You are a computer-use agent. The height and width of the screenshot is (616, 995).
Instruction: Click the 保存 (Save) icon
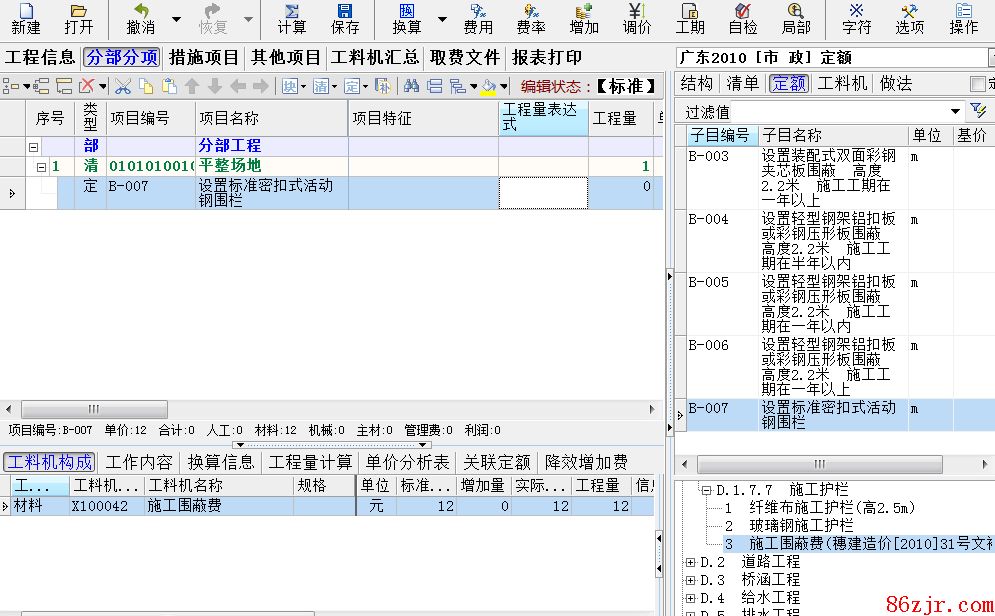(x=344, y=18)
